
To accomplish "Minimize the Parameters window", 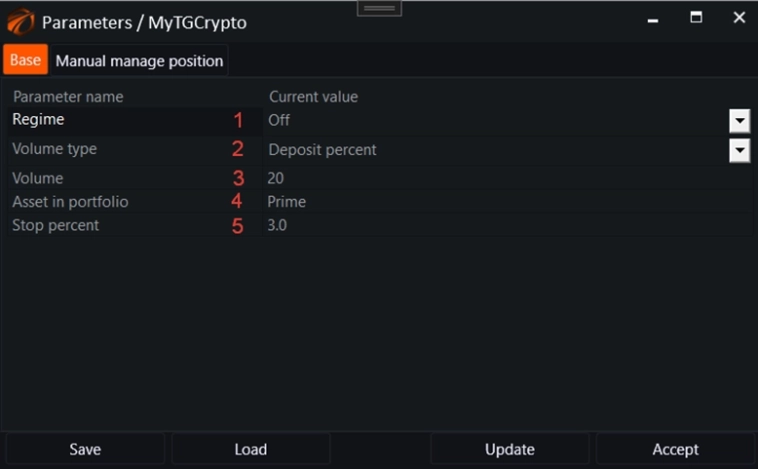I will point(653,19).
